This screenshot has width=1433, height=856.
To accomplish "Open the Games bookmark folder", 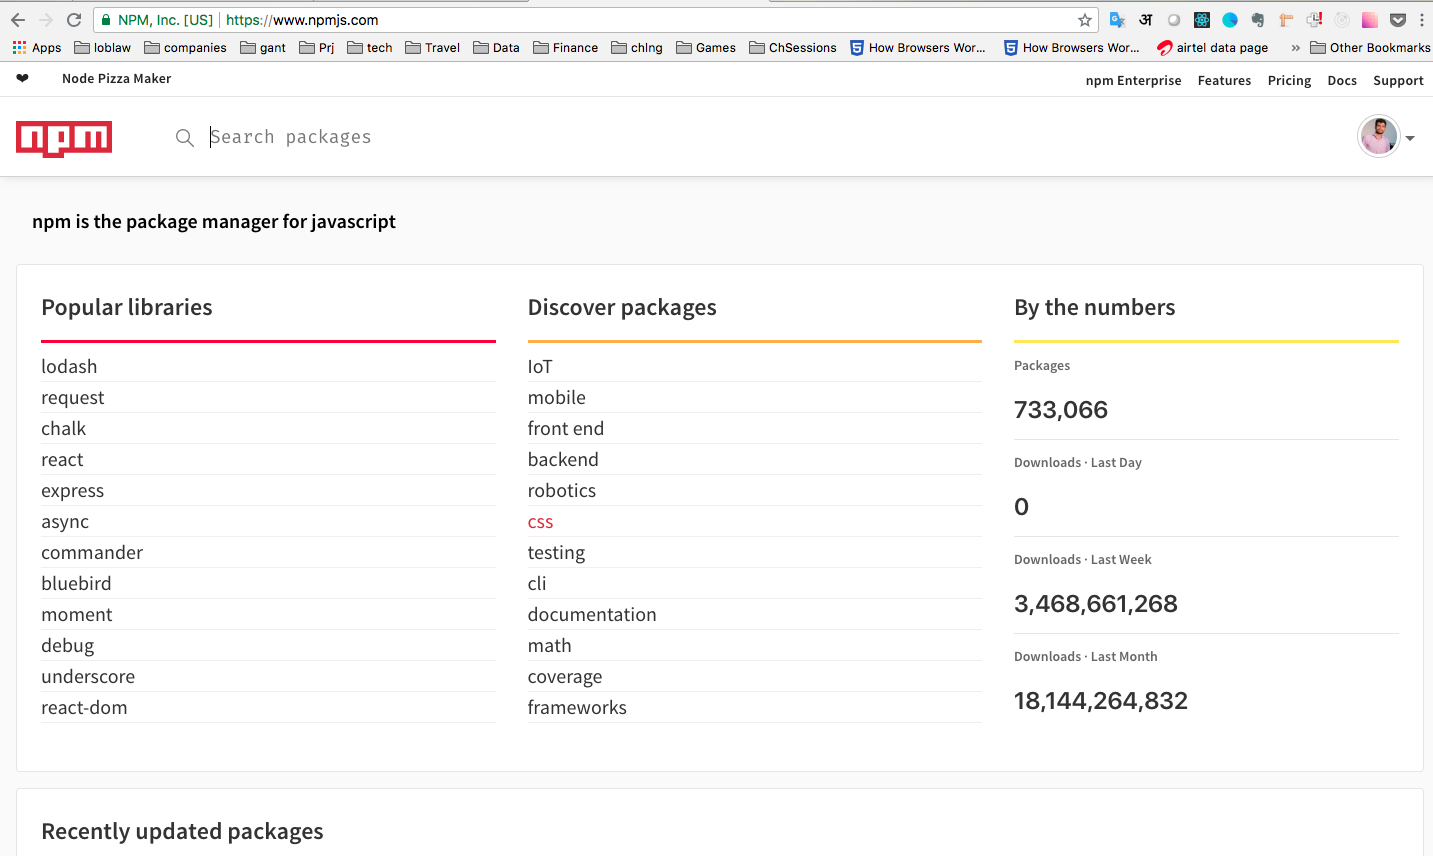I will [x=706, y=48].
